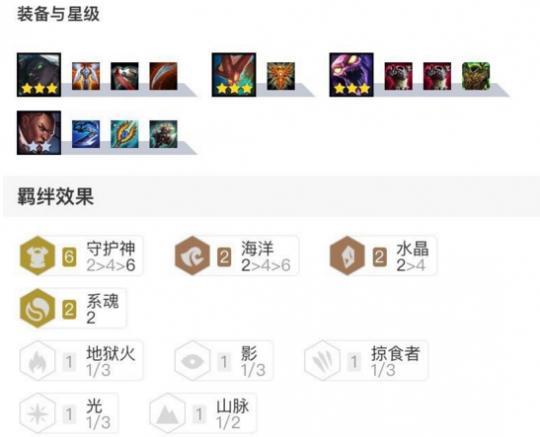Click the inactive 地狱火 flame trait

[x=38, y=361]
